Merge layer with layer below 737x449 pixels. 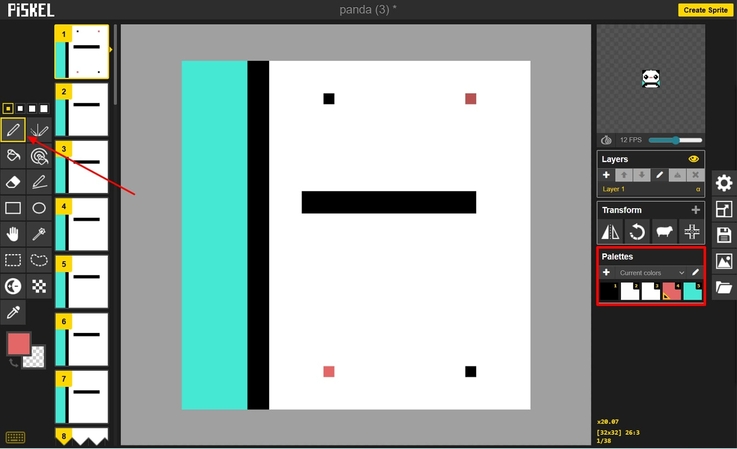click(x=677, y=175)
